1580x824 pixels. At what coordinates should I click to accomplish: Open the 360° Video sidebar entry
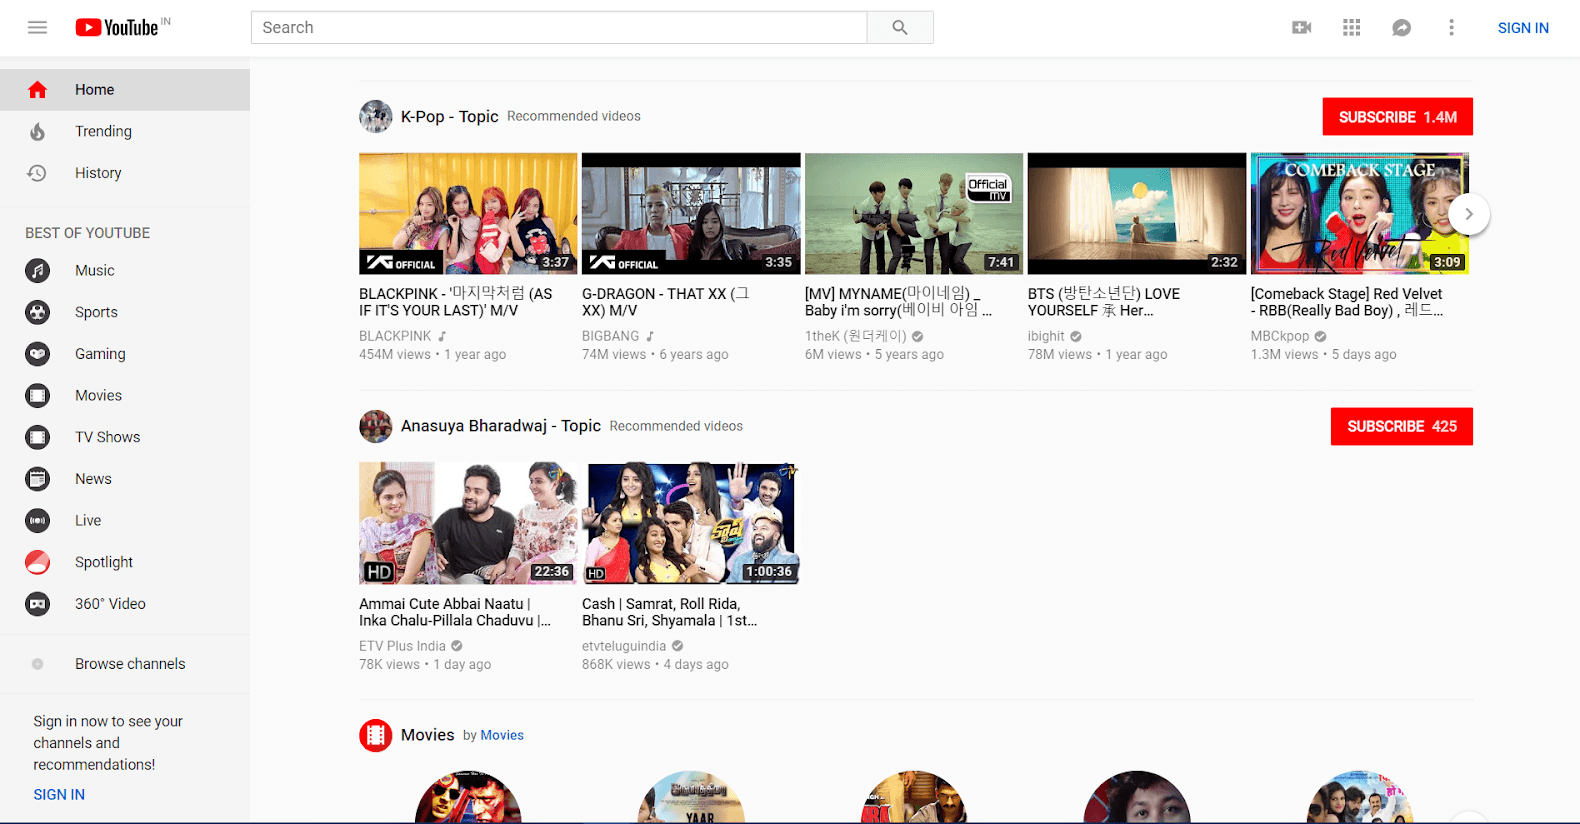click(125, 604)
